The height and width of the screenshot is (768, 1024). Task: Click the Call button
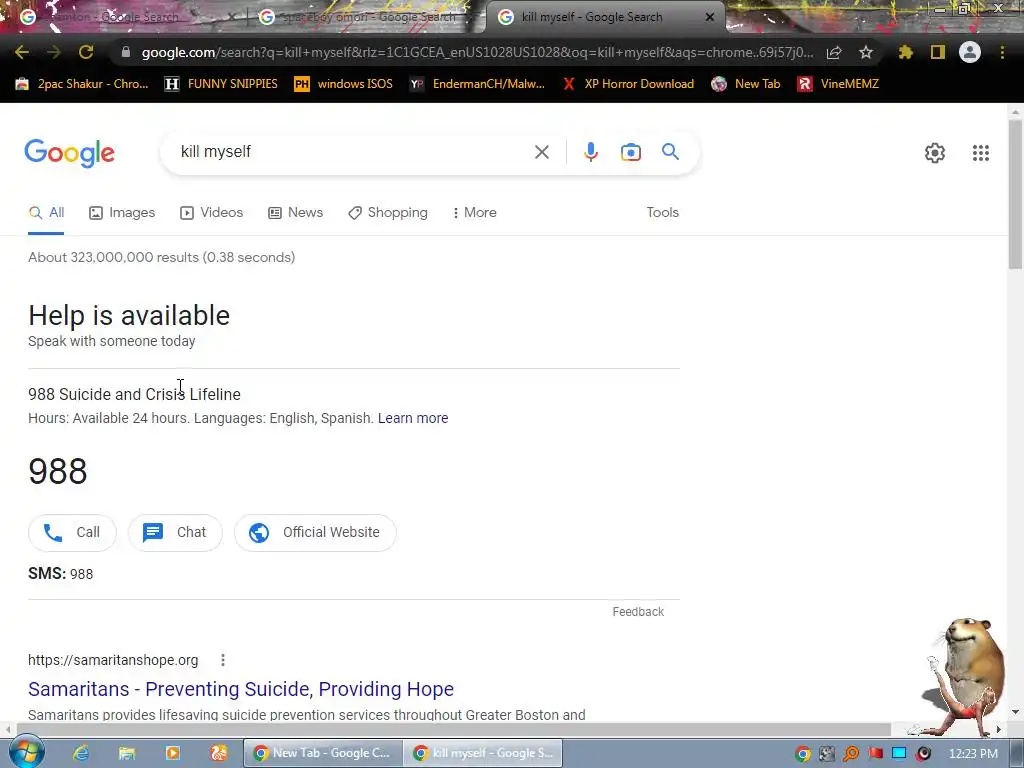pyautogui.click(x=72, y=533)
